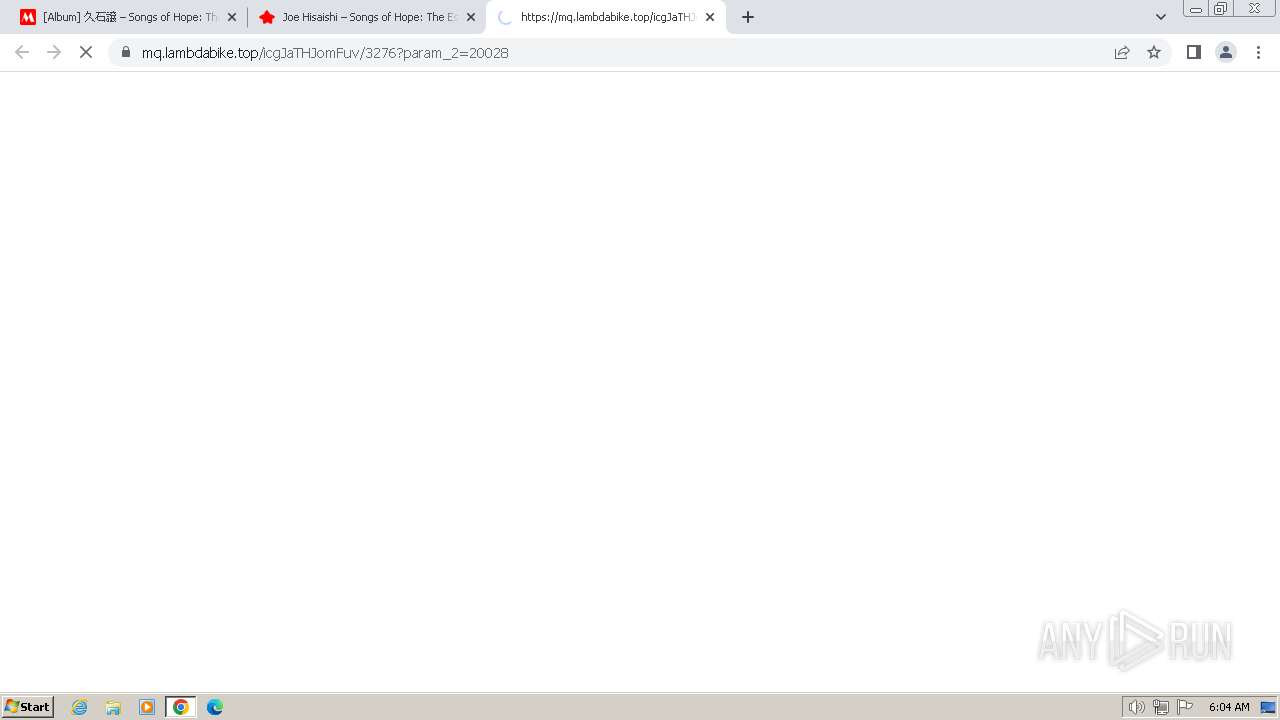Bookmark this tab with star icon
This screenshot has height=720, width=1280.
pyautogui.click(x=1154, y=52)
